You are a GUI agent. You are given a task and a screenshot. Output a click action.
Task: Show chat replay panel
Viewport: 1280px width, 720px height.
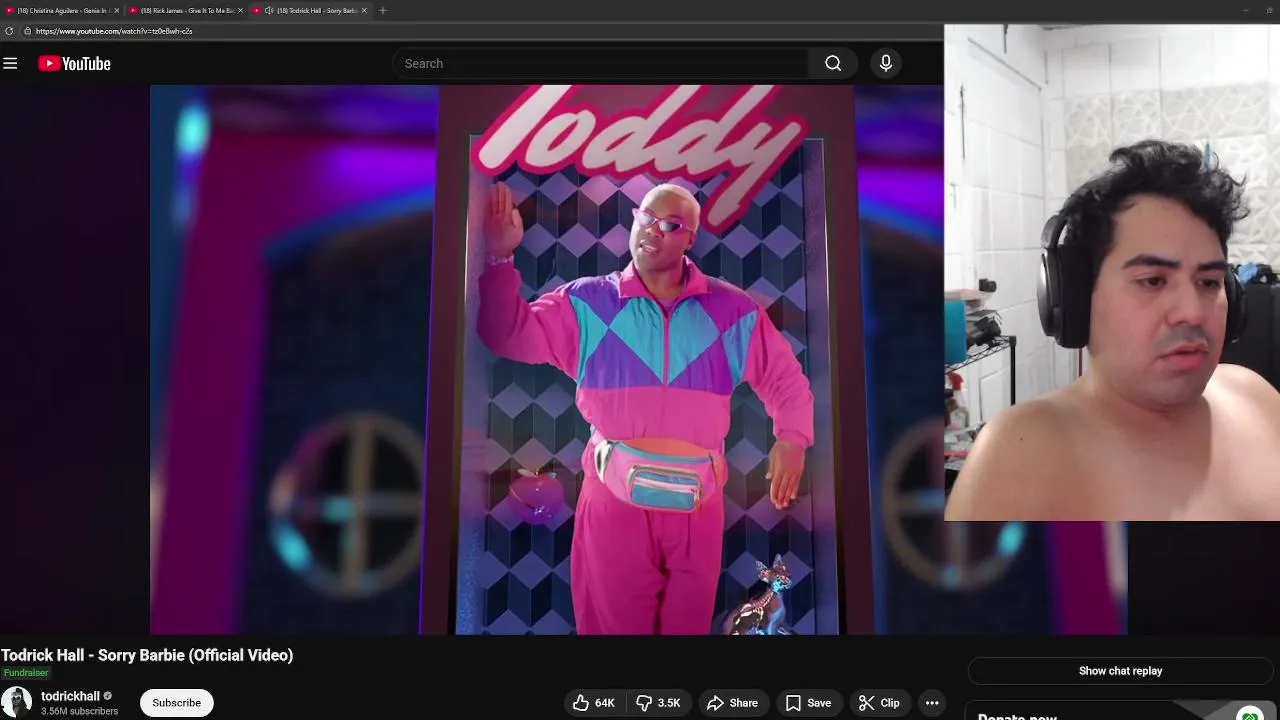coord(1120,671)
